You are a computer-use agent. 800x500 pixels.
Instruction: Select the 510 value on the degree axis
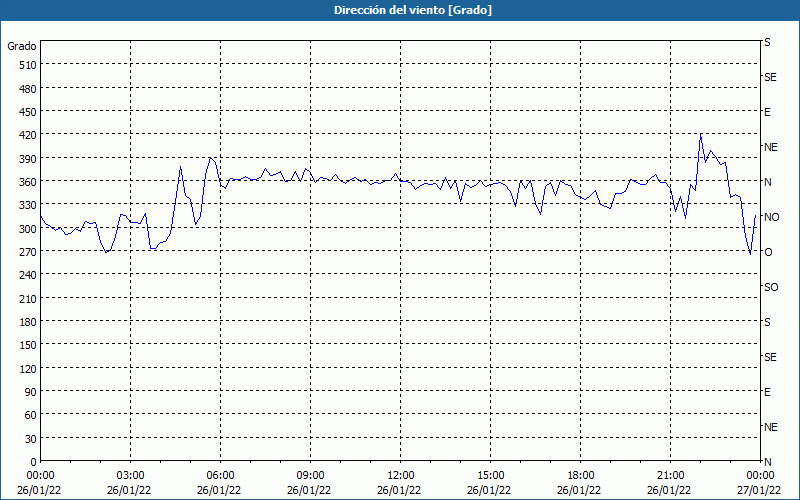[x=28, y=65]
